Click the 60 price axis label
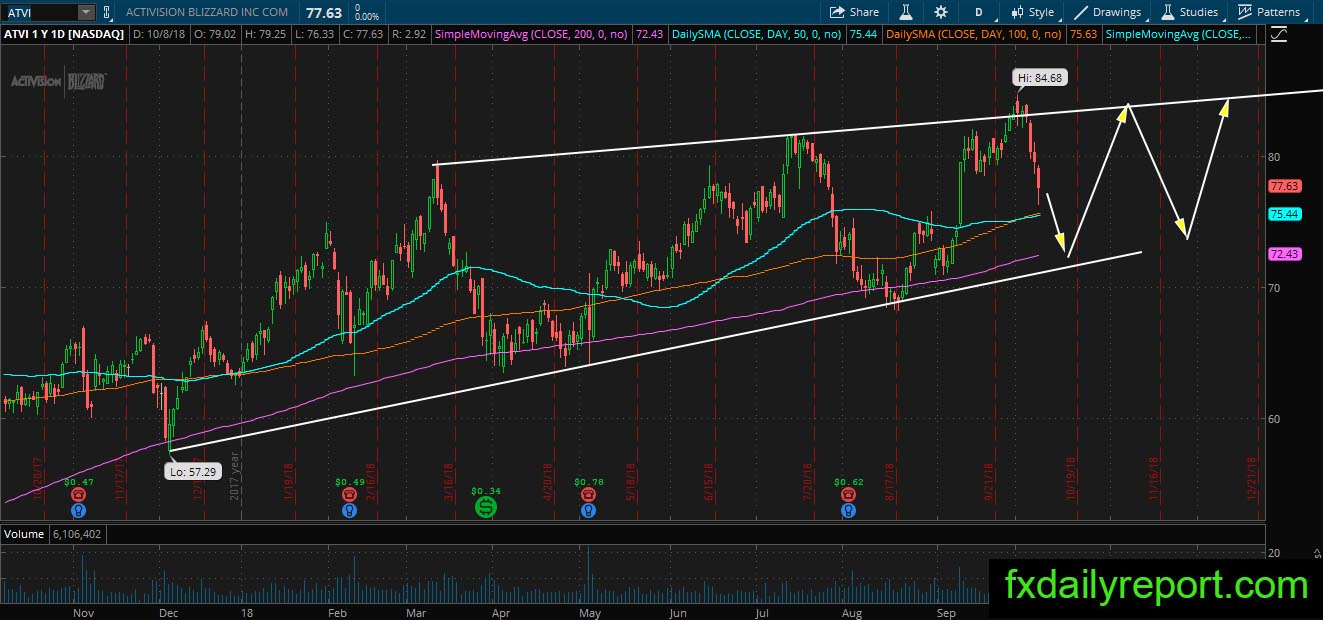Image resolution: width=1323 pixels, height=620 pixels. (1275, 419)
